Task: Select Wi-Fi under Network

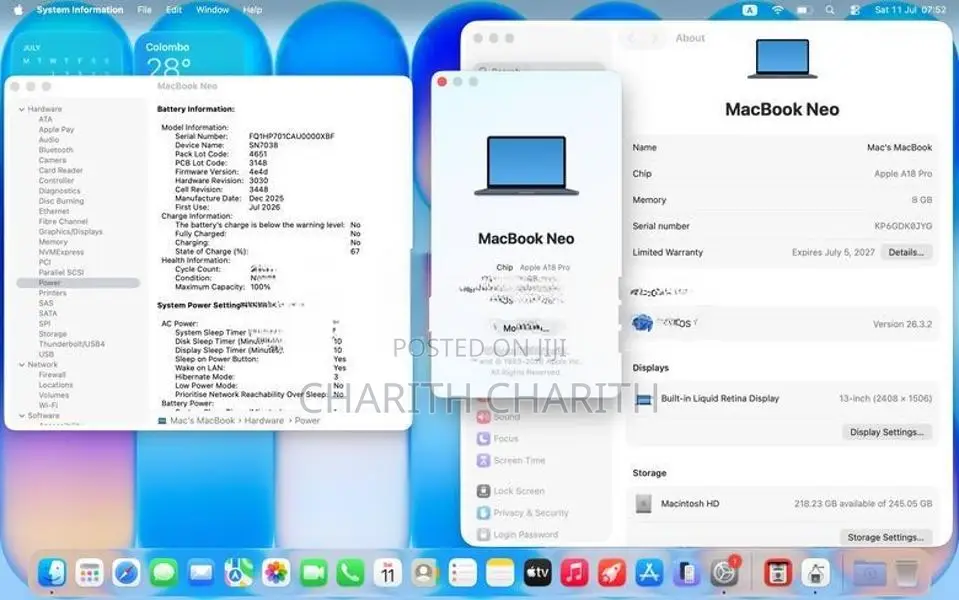Action: (x=48, y=406)
